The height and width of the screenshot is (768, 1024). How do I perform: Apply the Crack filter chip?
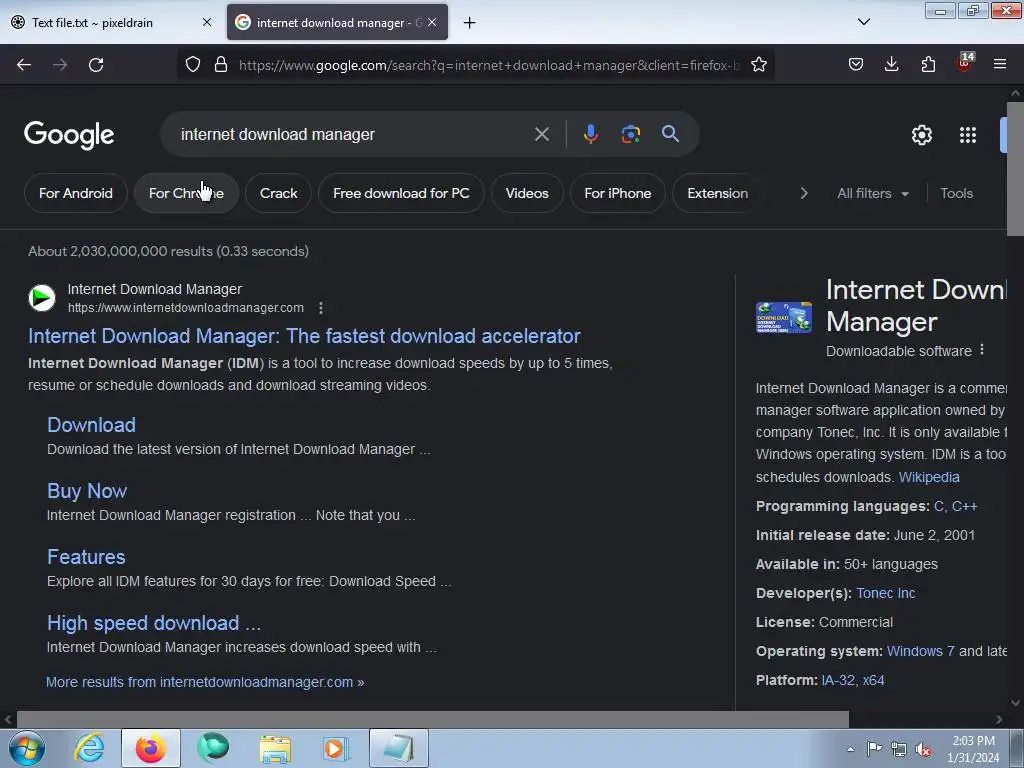point(278,193)
